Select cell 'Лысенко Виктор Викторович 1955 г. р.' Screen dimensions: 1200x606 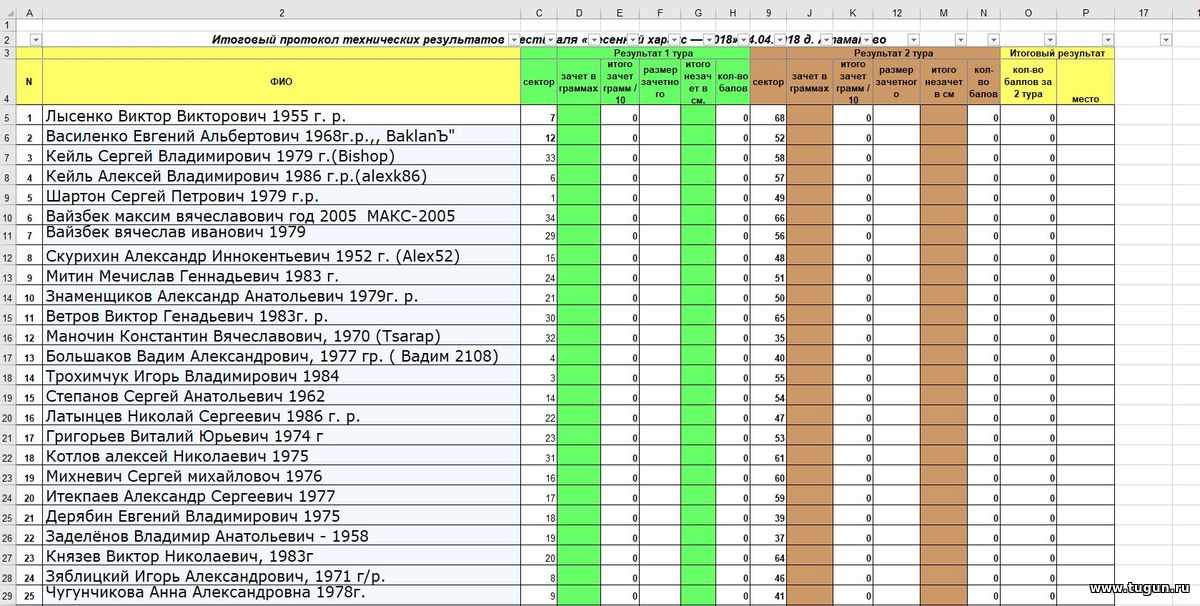(282, 117)
